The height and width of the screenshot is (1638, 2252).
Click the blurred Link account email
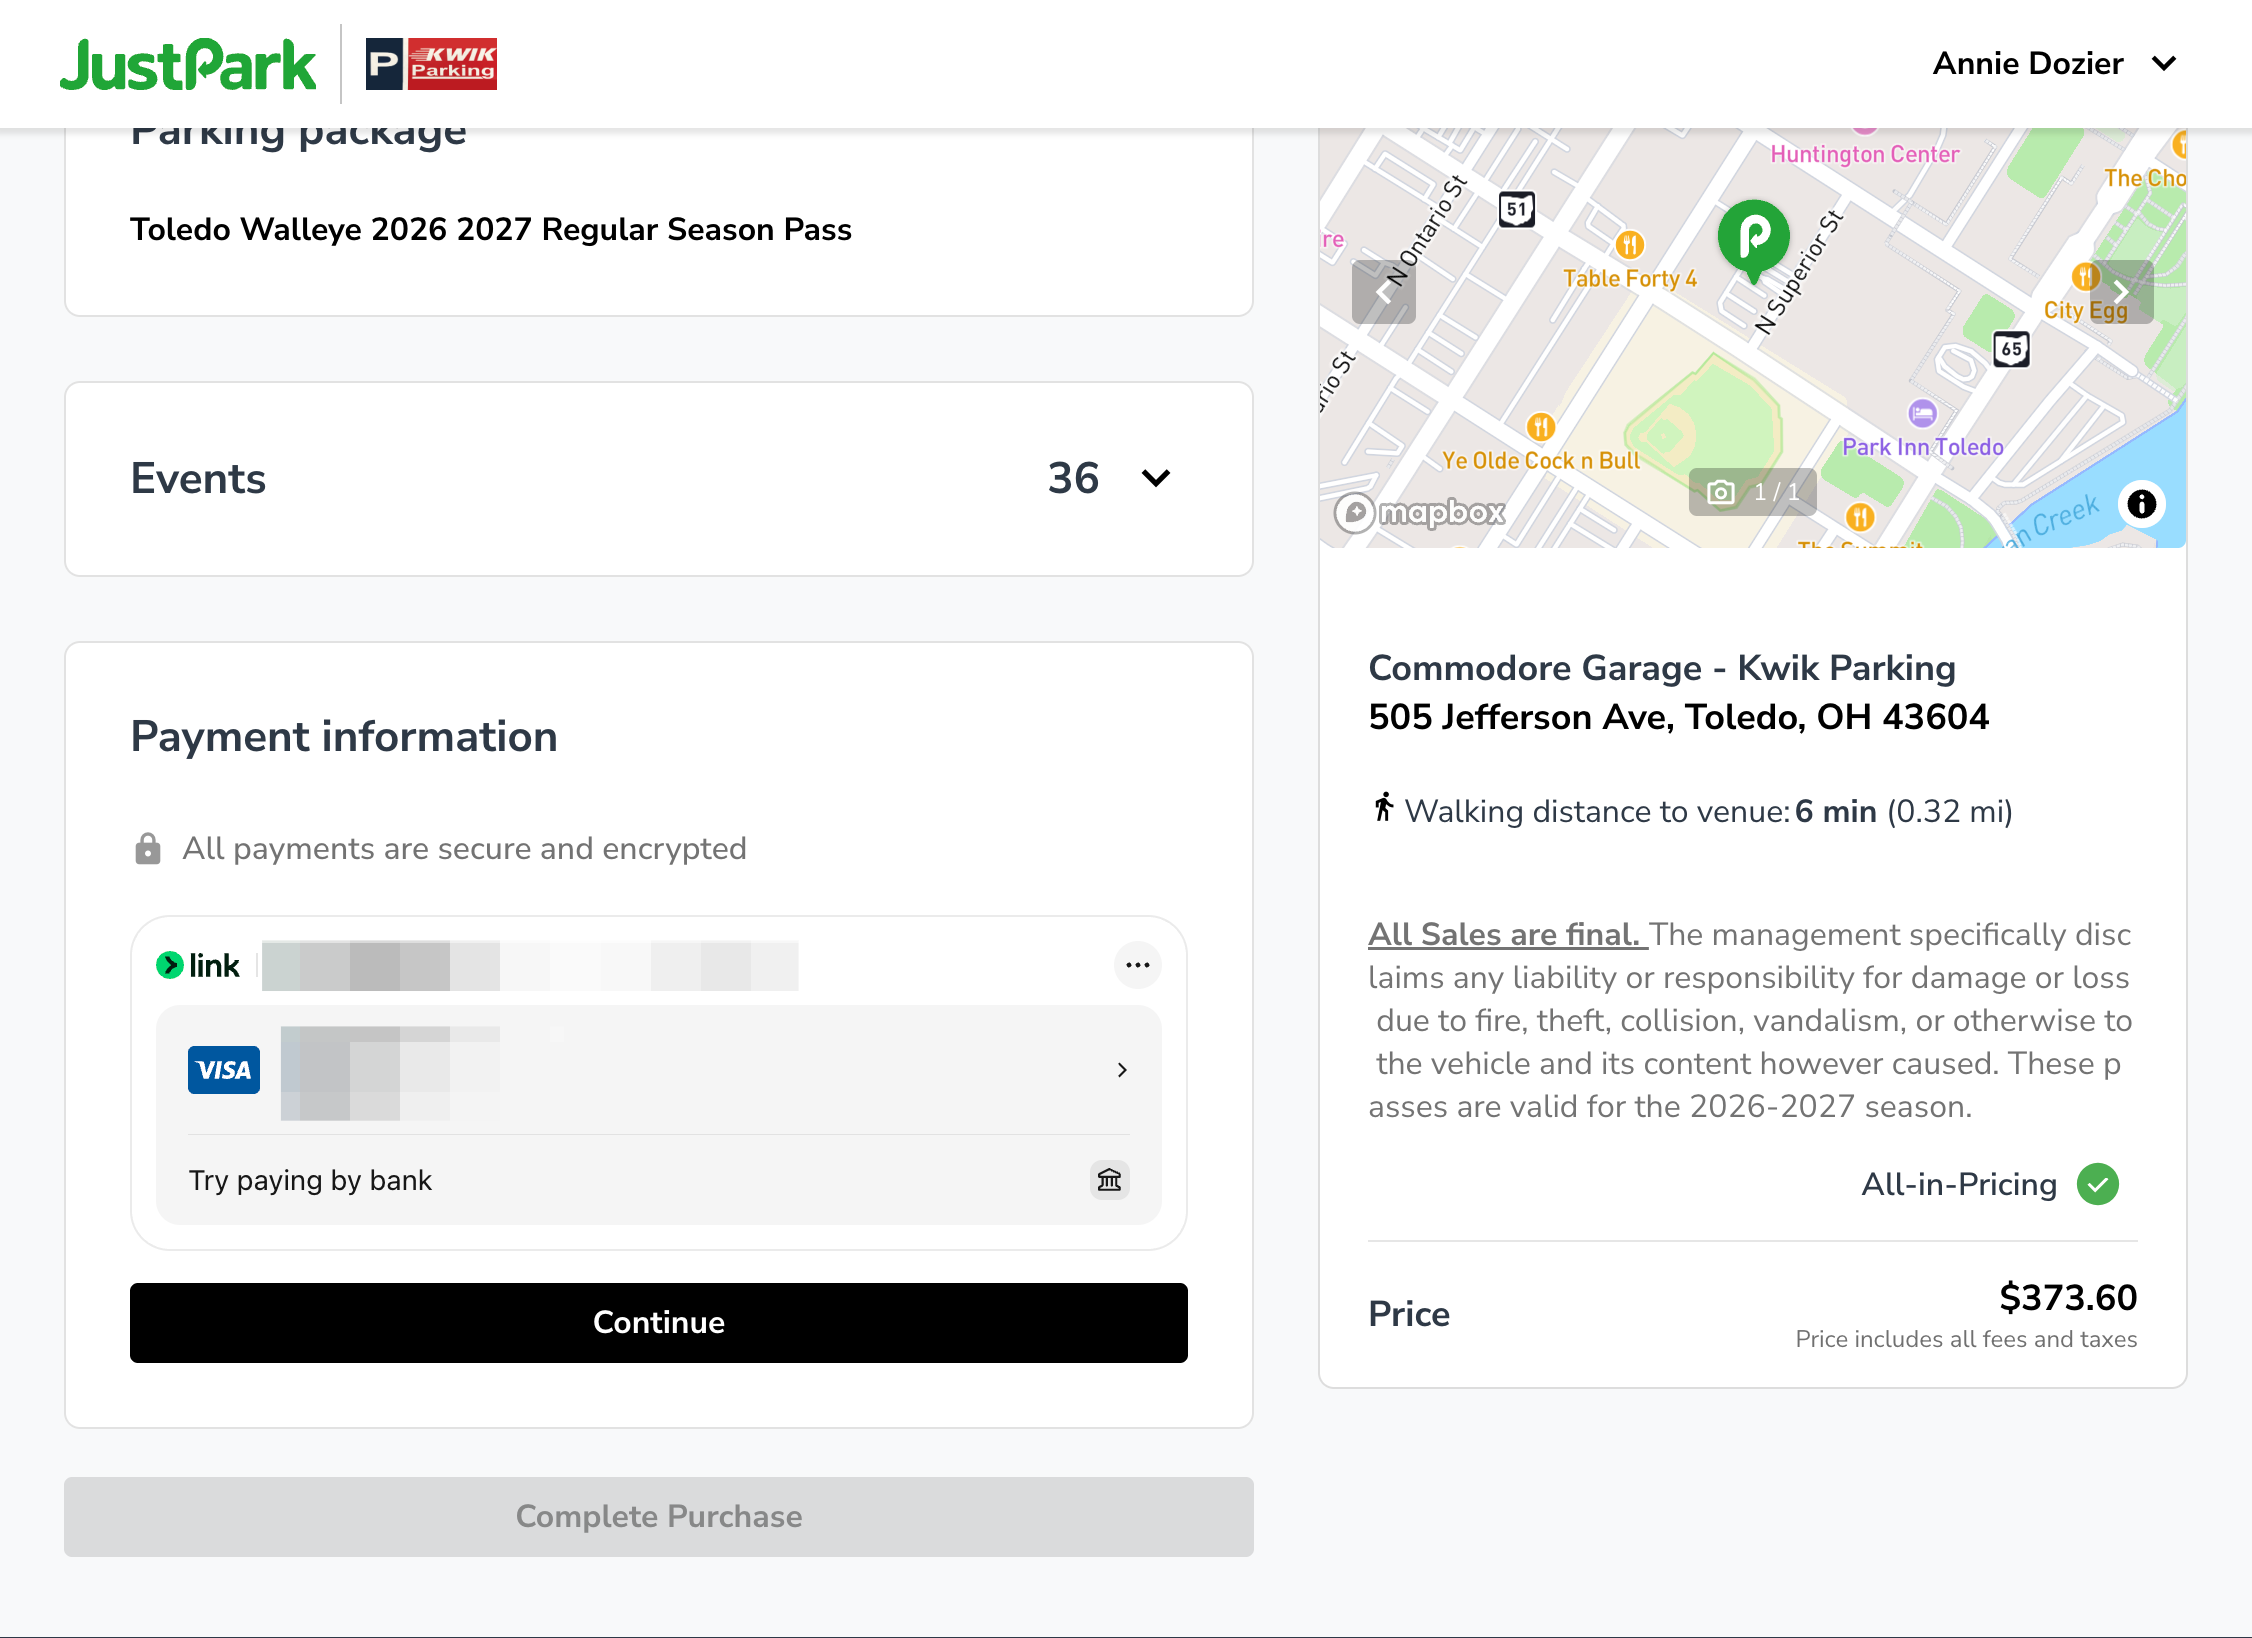click(x=530, y=965)
